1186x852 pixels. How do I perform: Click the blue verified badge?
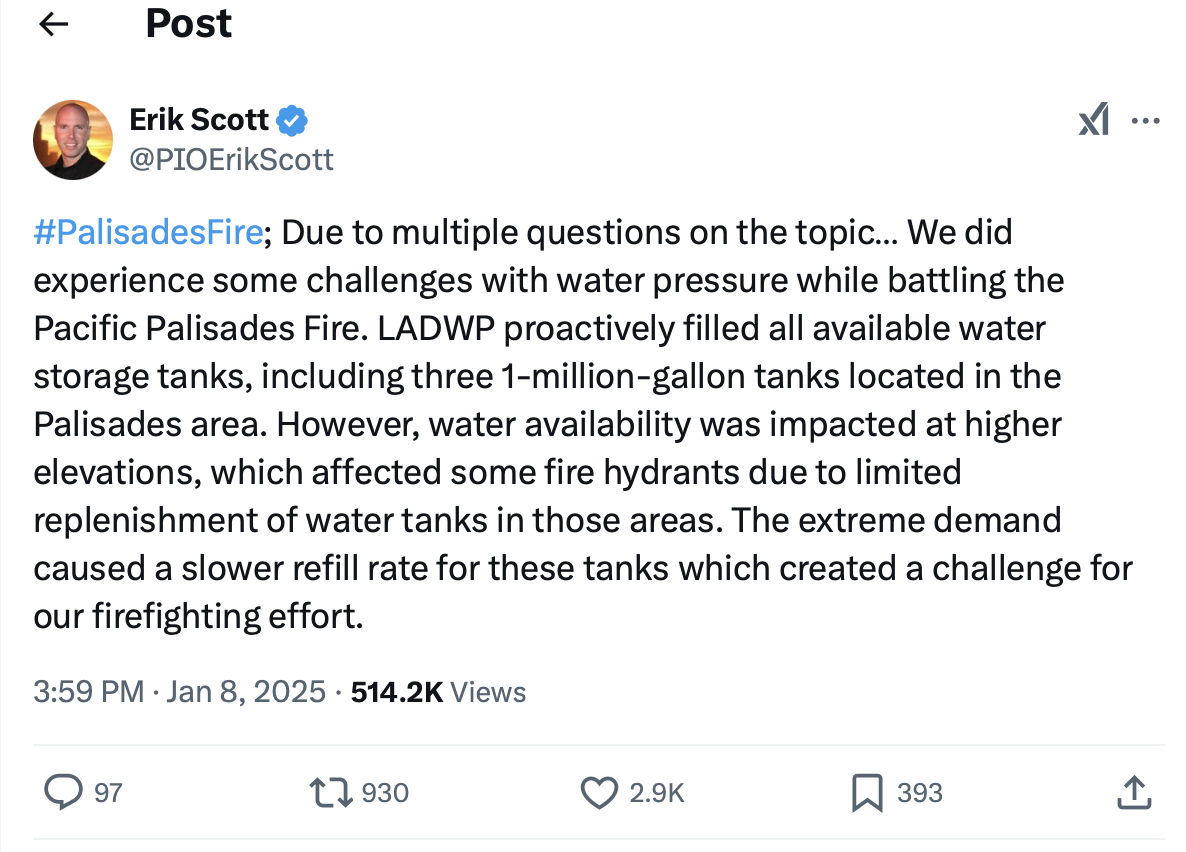(x=291, y=121)
